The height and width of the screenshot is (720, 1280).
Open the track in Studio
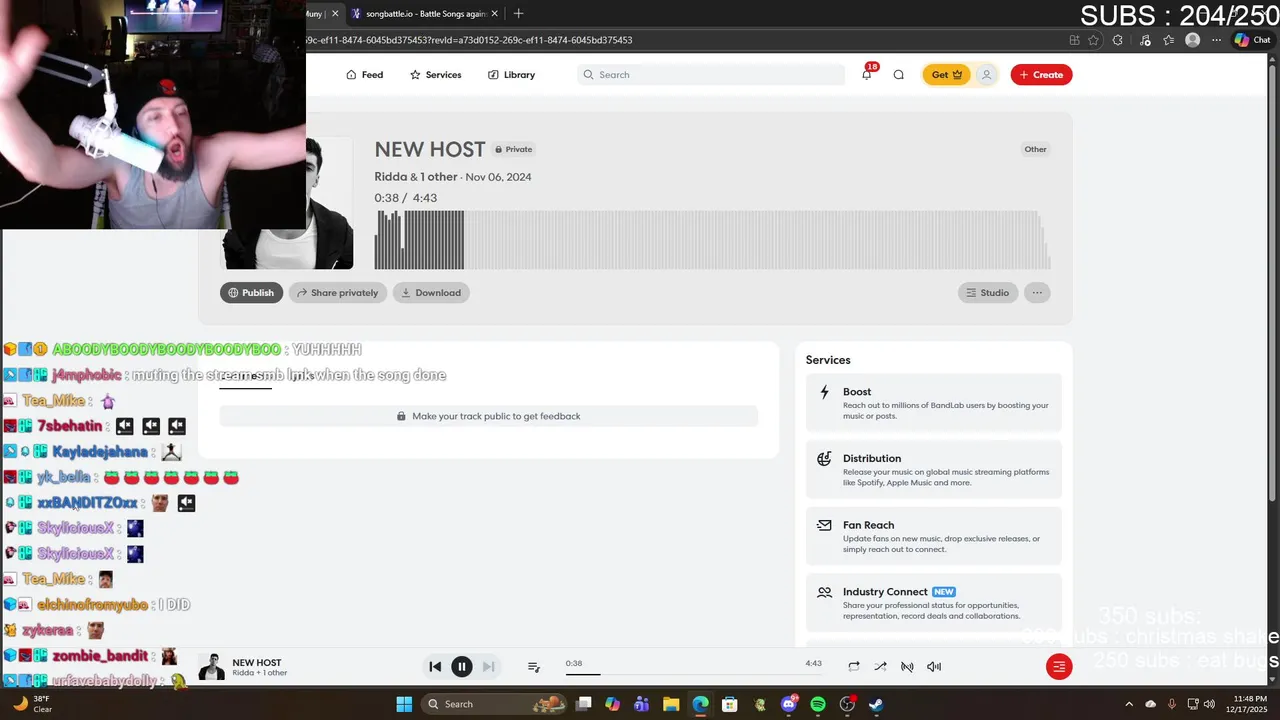988,293
